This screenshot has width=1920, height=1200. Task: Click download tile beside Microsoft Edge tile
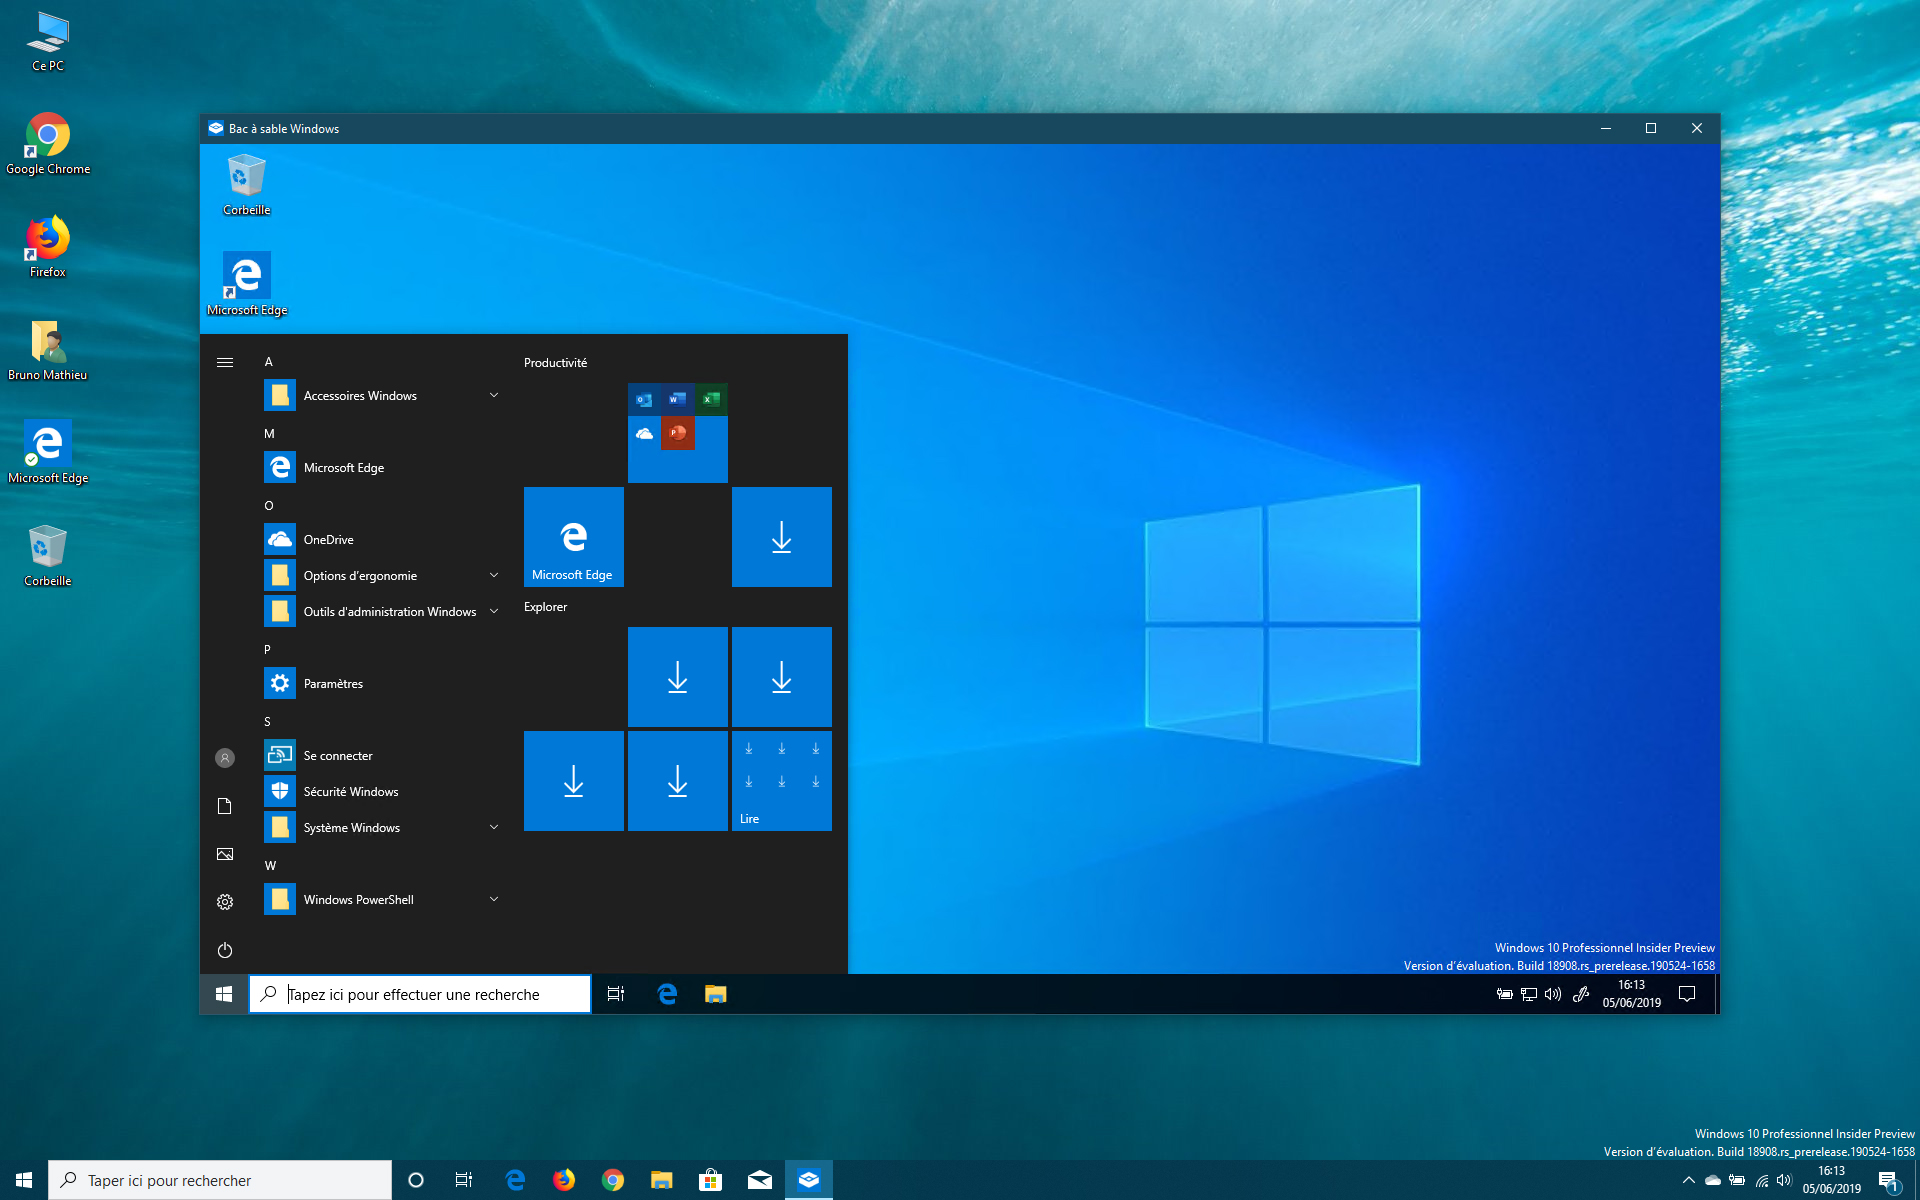click(x=782, y=537)
